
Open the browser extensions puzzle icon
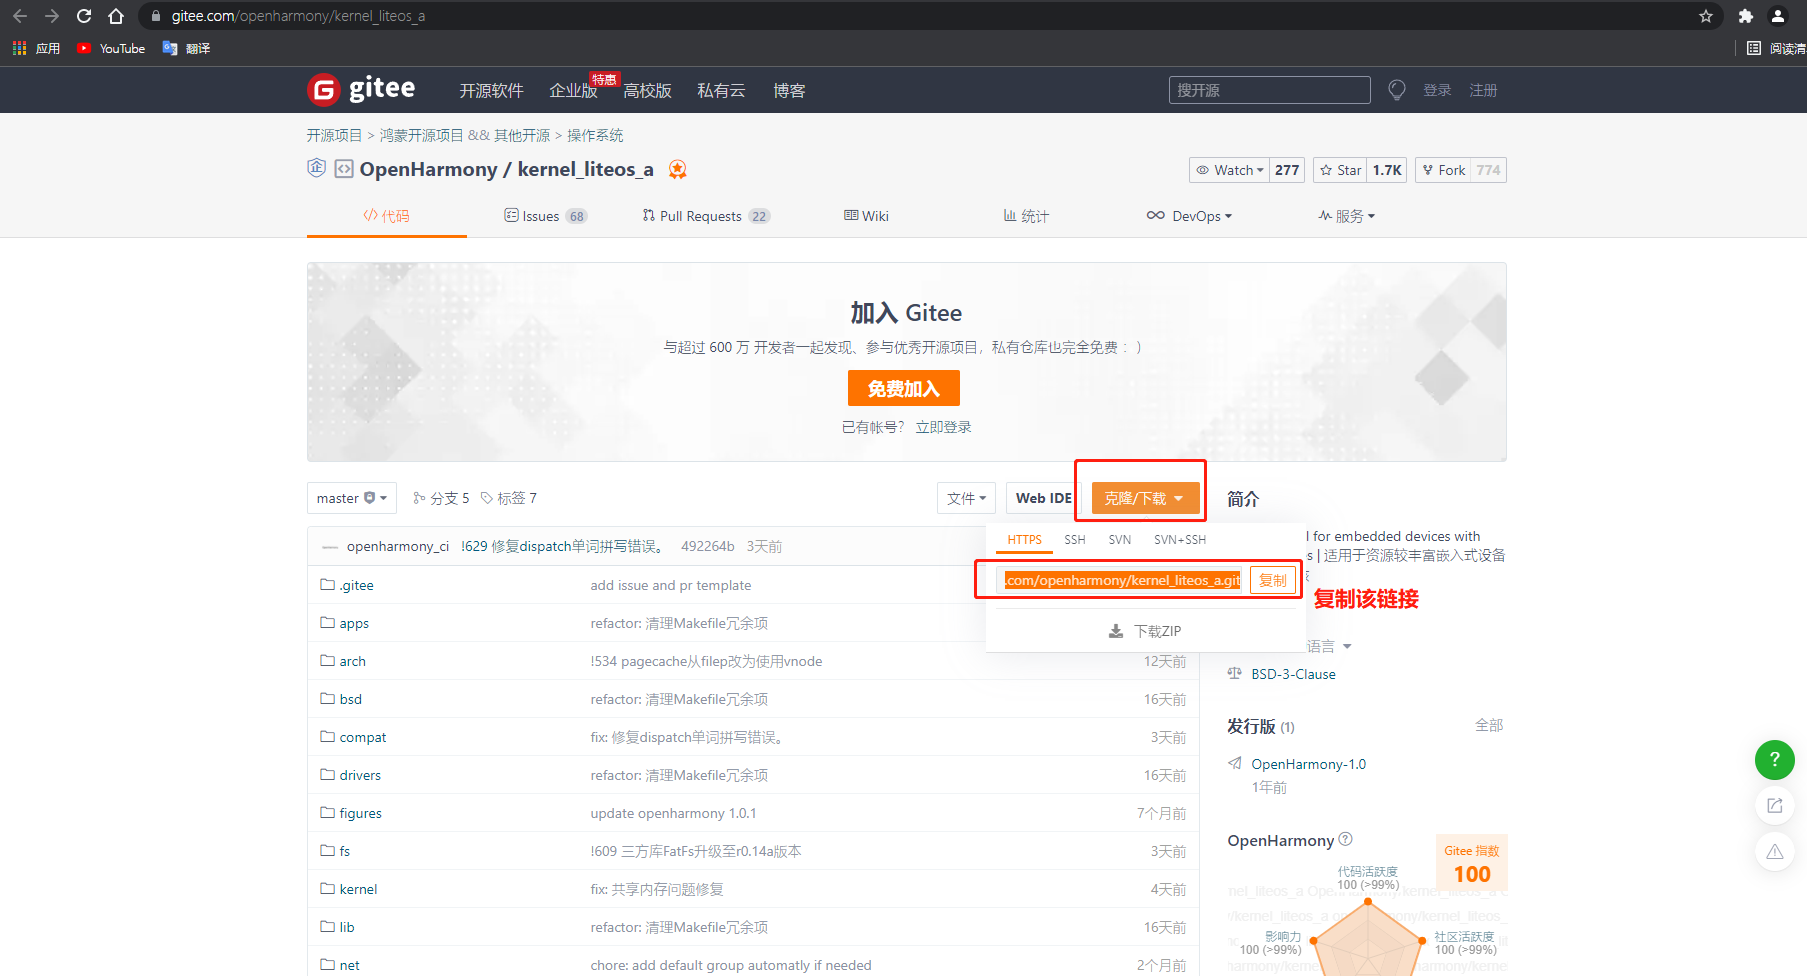pos(1746,16)
